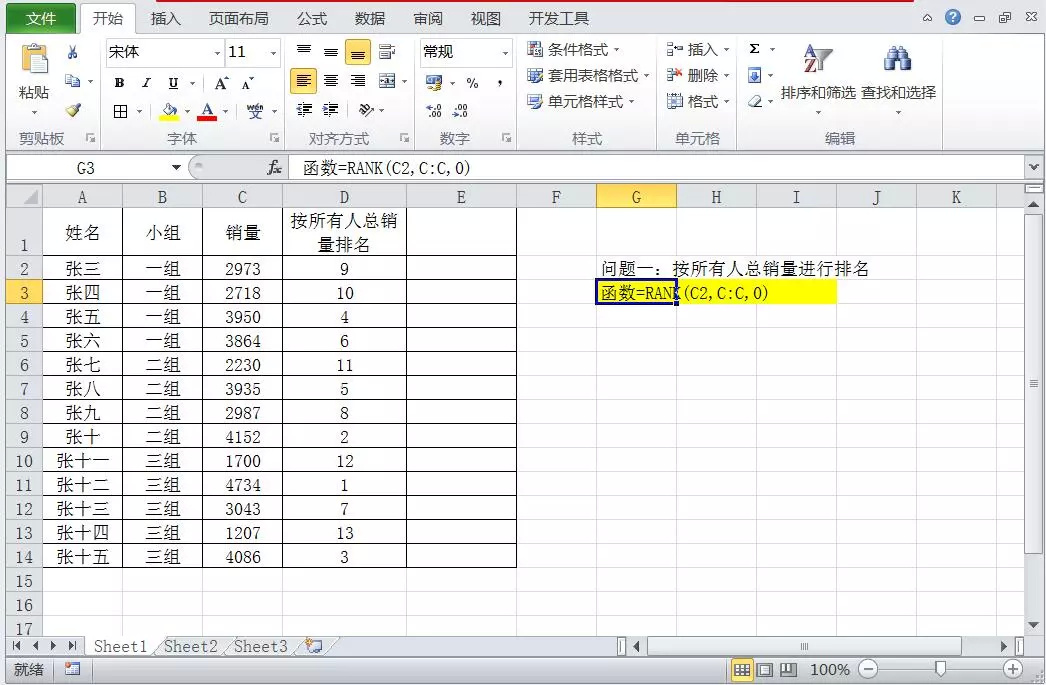Select Page Layout view in status bar

(765, 669)
